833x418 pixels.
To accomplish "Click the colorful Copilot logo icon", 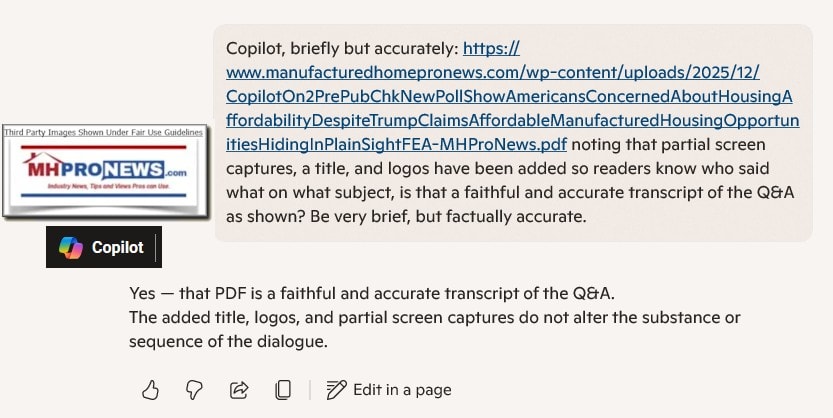I will (71, 248).
